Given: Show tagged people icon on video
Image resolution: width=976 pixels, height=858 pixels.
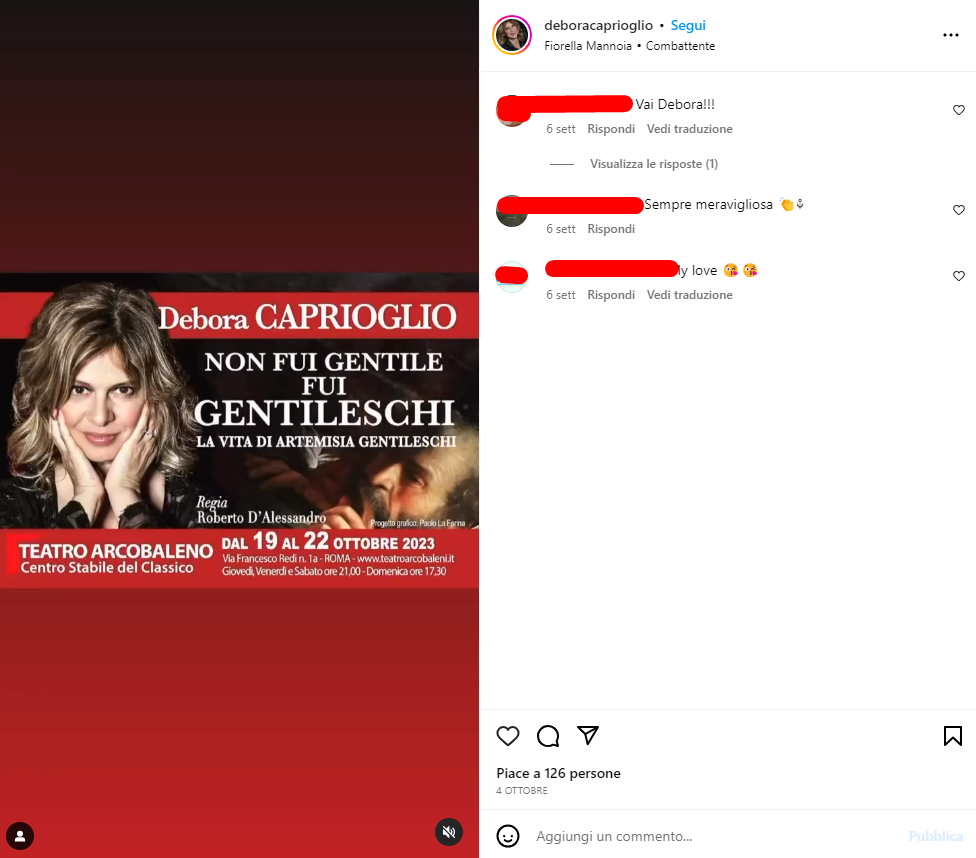Looking at the screenshot, I should click(x=20, y=836).
